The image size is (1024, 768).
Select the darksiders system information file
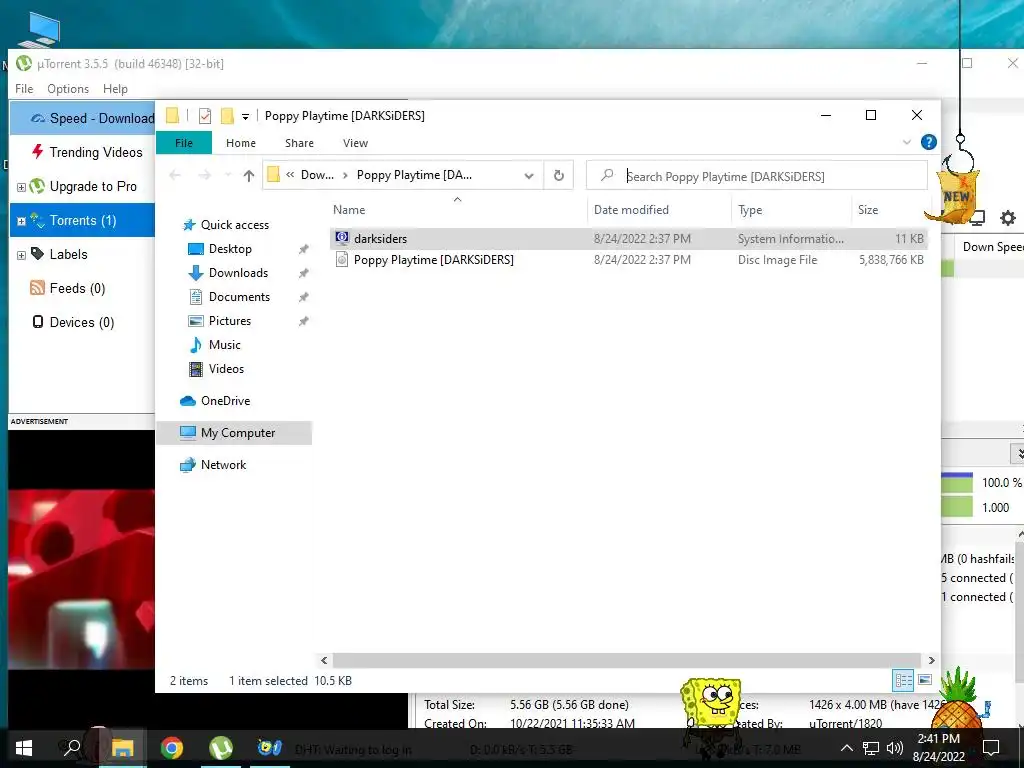pyautogui.click(x=628, y=238)
